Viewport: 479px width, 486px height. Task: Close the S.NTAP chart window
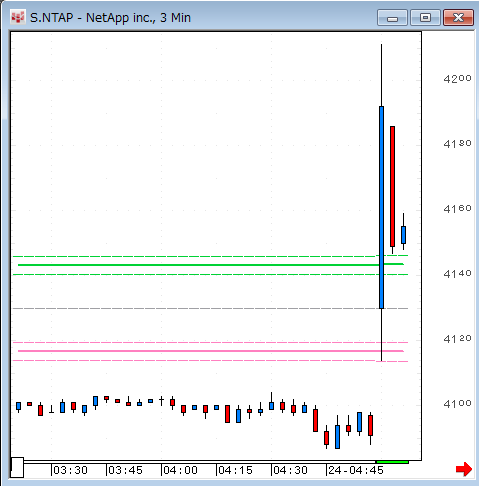pos(458,18)
